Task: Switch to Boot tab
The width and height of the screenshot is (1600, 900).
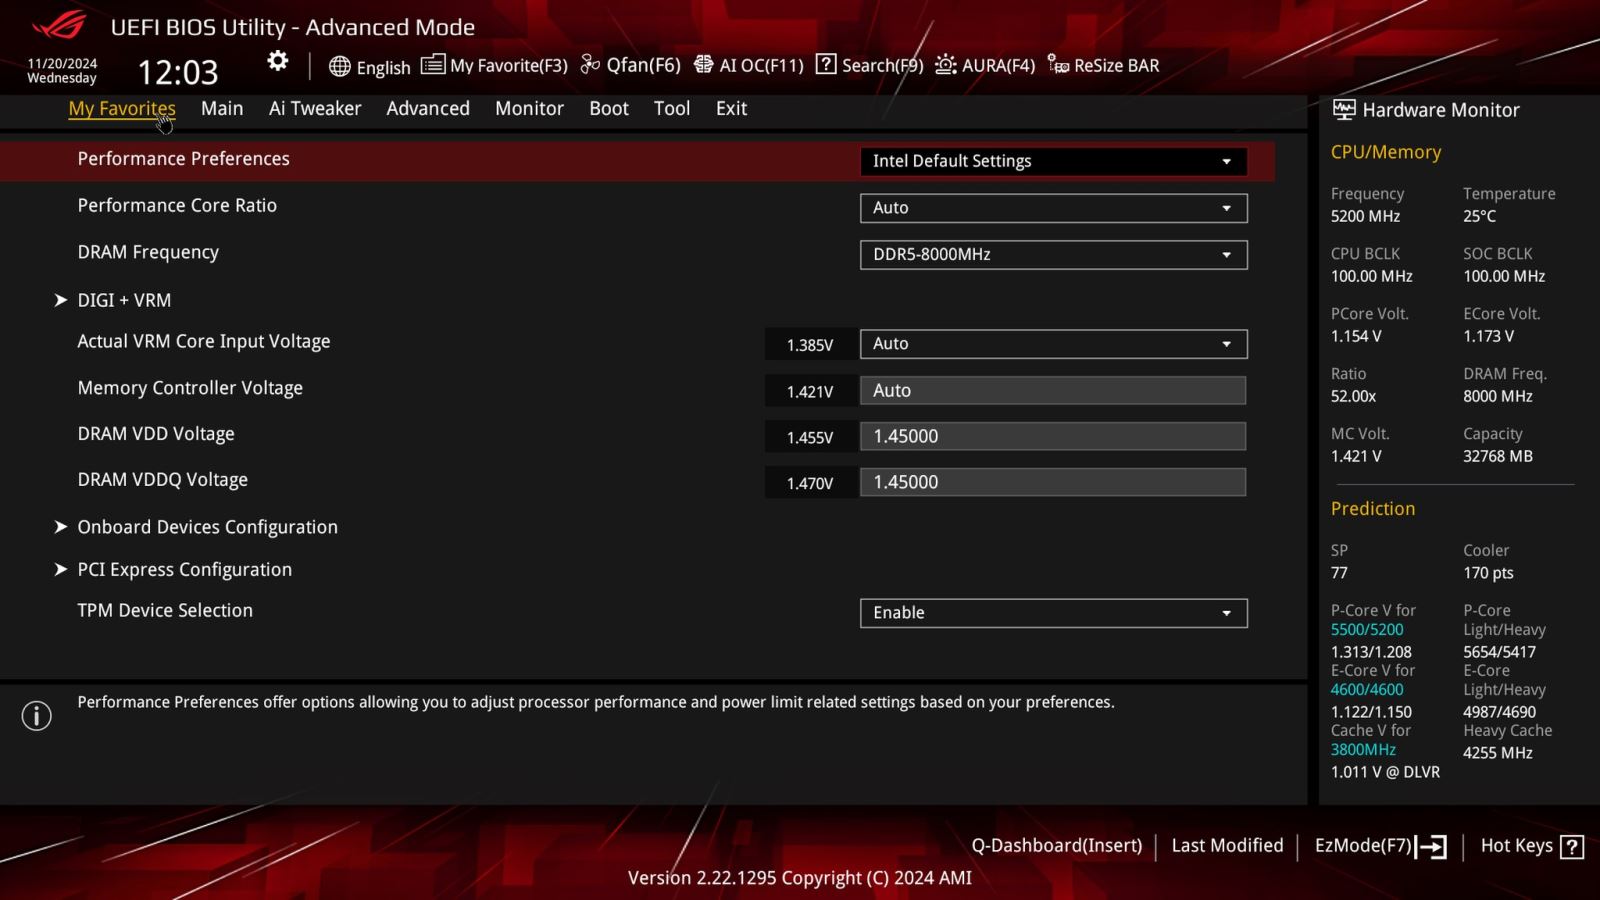Action: [x=609, y=108]
